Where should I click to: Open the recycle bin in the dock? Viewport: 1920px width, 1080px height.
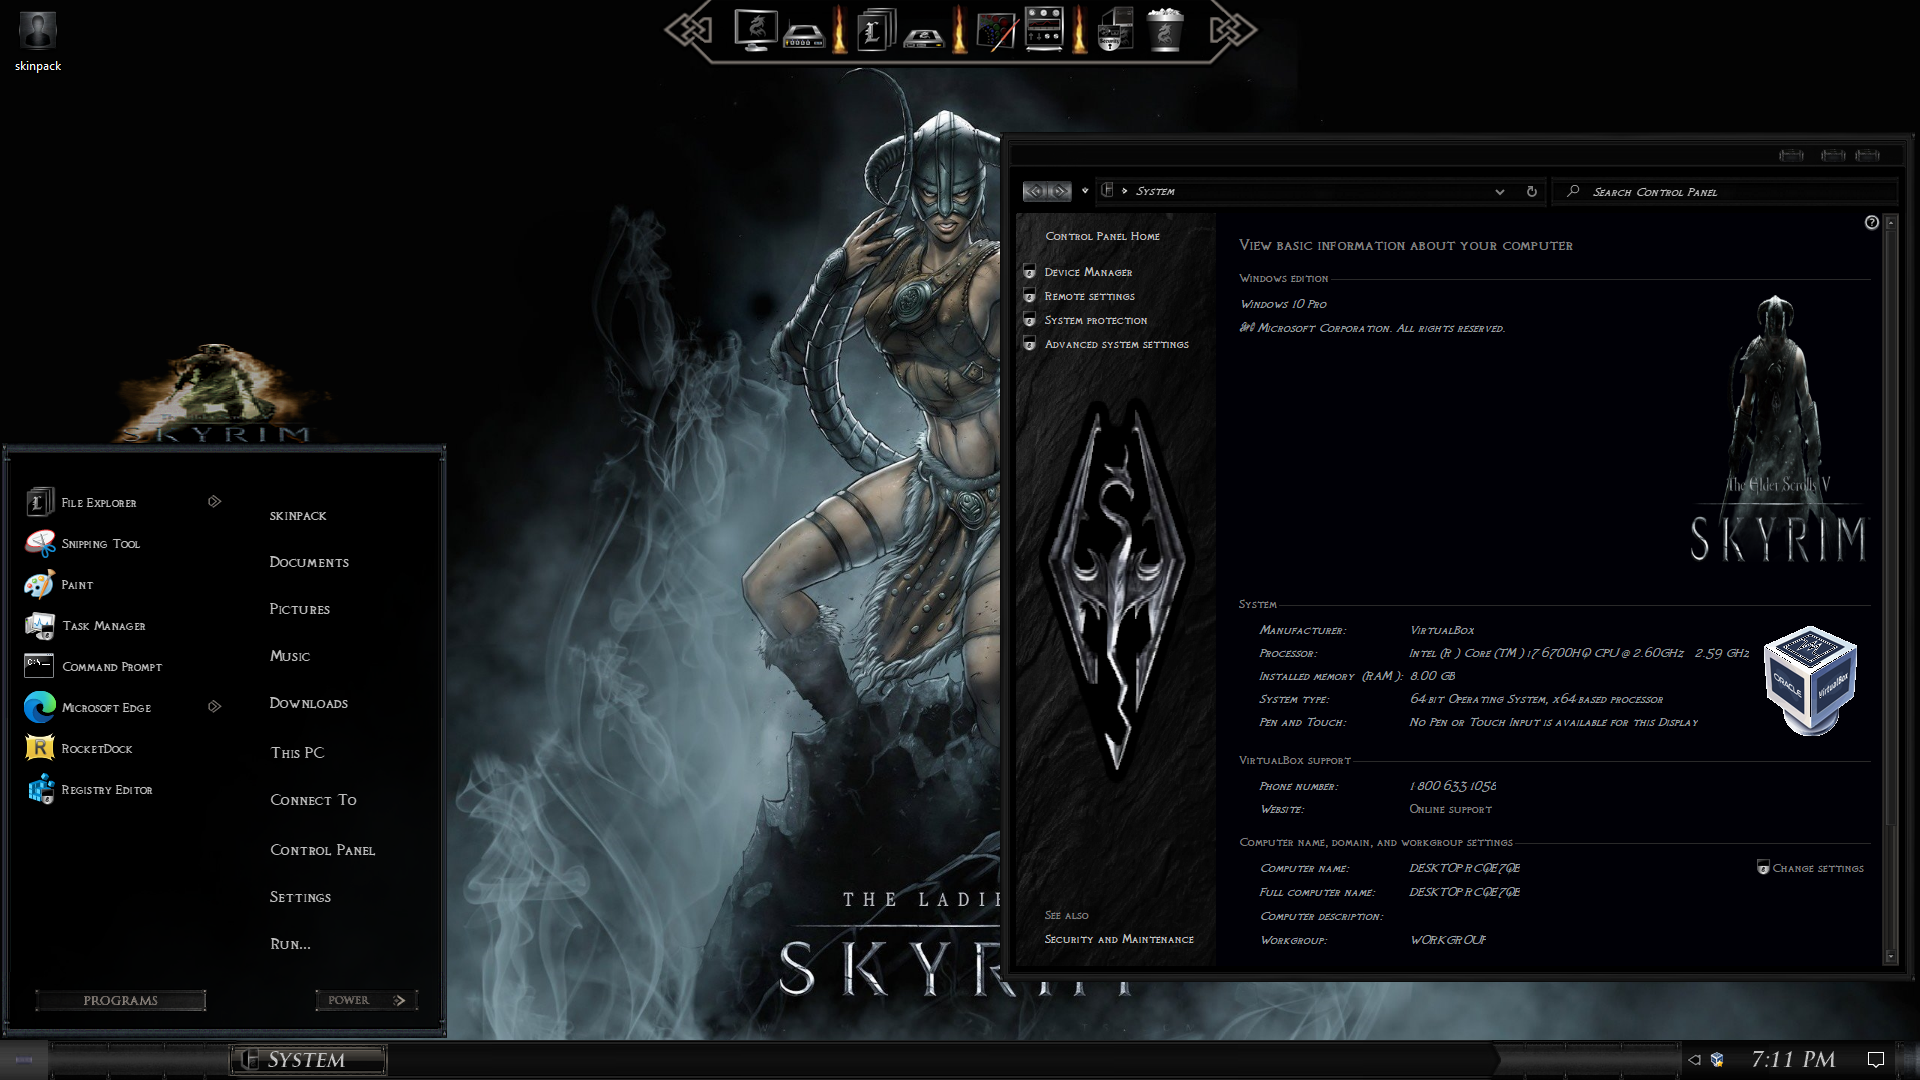click(1164, 30)
